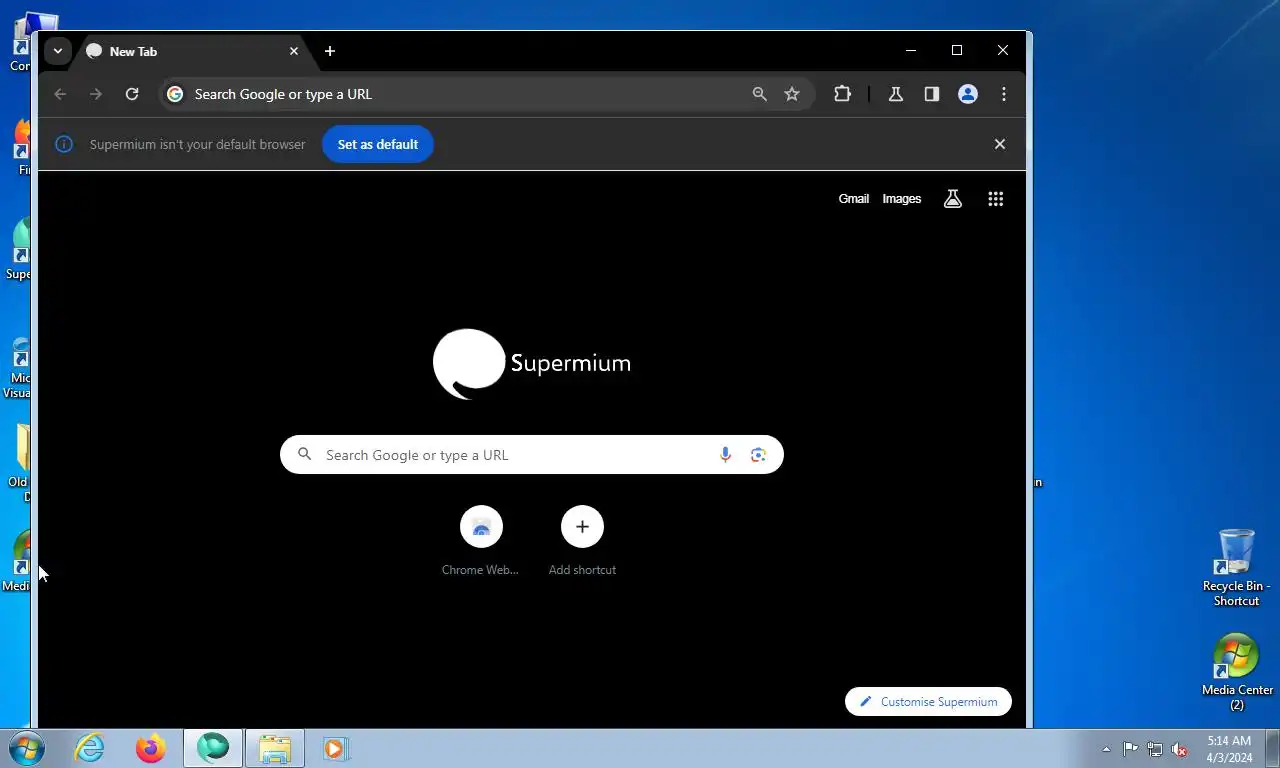The image size is (1280, 768).
Task: Click the browser forward arrow
Action: click(x=96, y=94)
